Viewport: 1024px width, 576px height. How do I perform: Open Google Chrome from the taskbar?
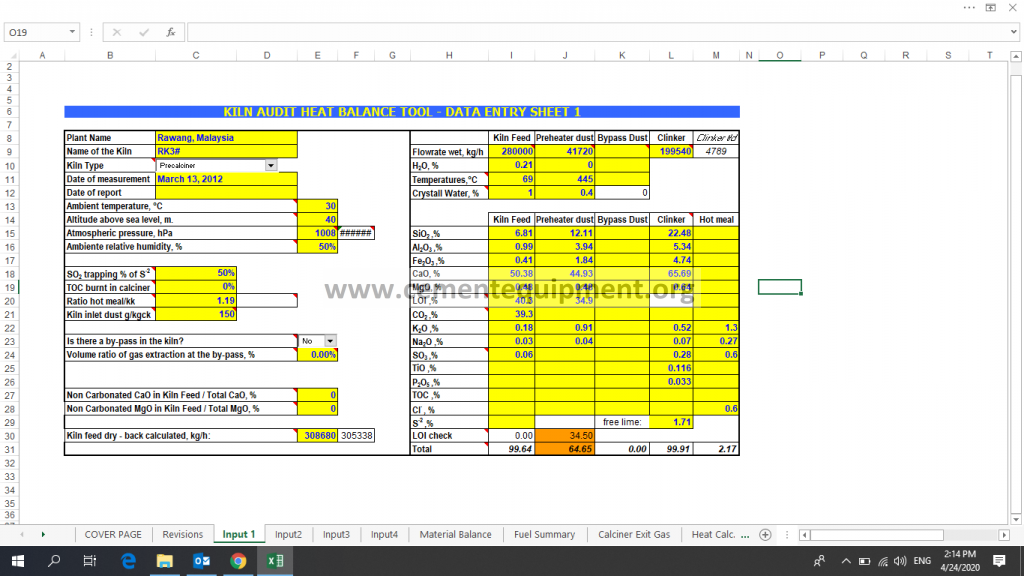tap(239, 561)
